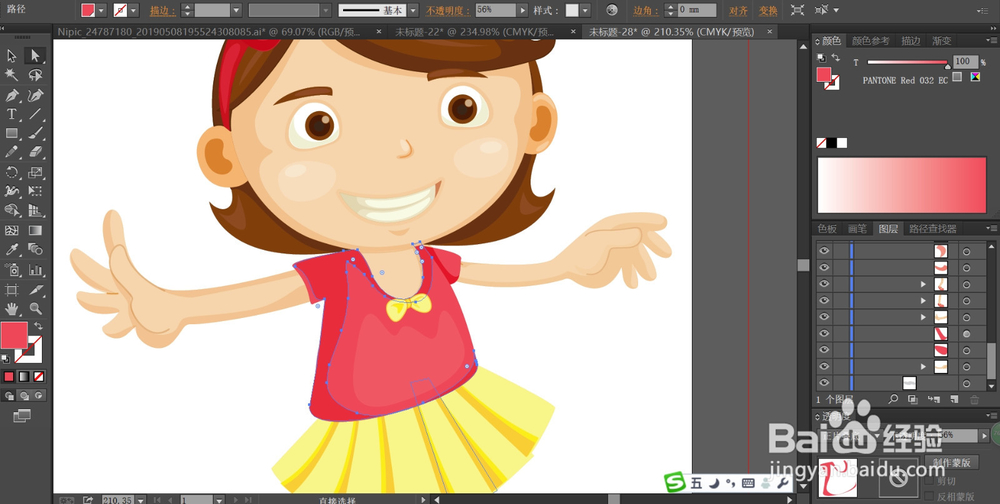Image resolution: width=1000 pixels, height=504 pixels.
Task: Activate the Rotate tool
Action: pyautogui.click(x=11, y=172)
